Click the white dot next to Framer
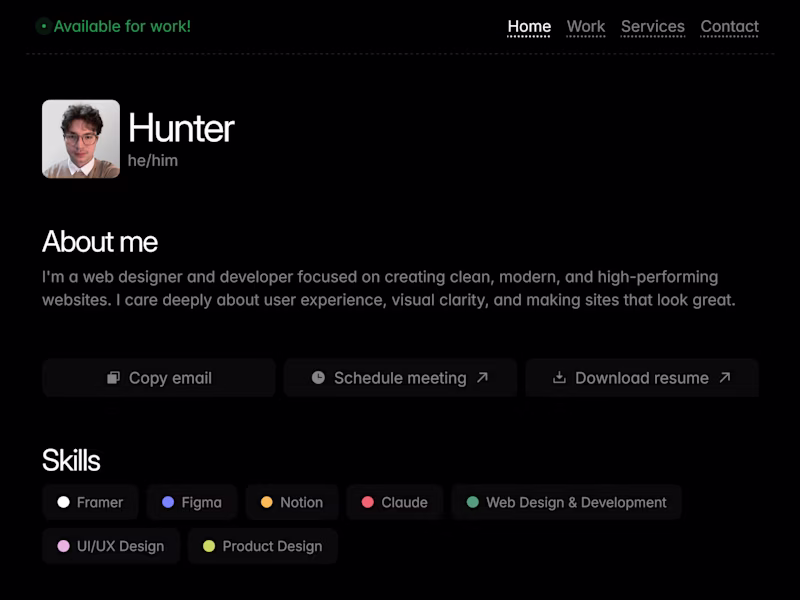This screenshot has height=600, width=800. (63, 502)
